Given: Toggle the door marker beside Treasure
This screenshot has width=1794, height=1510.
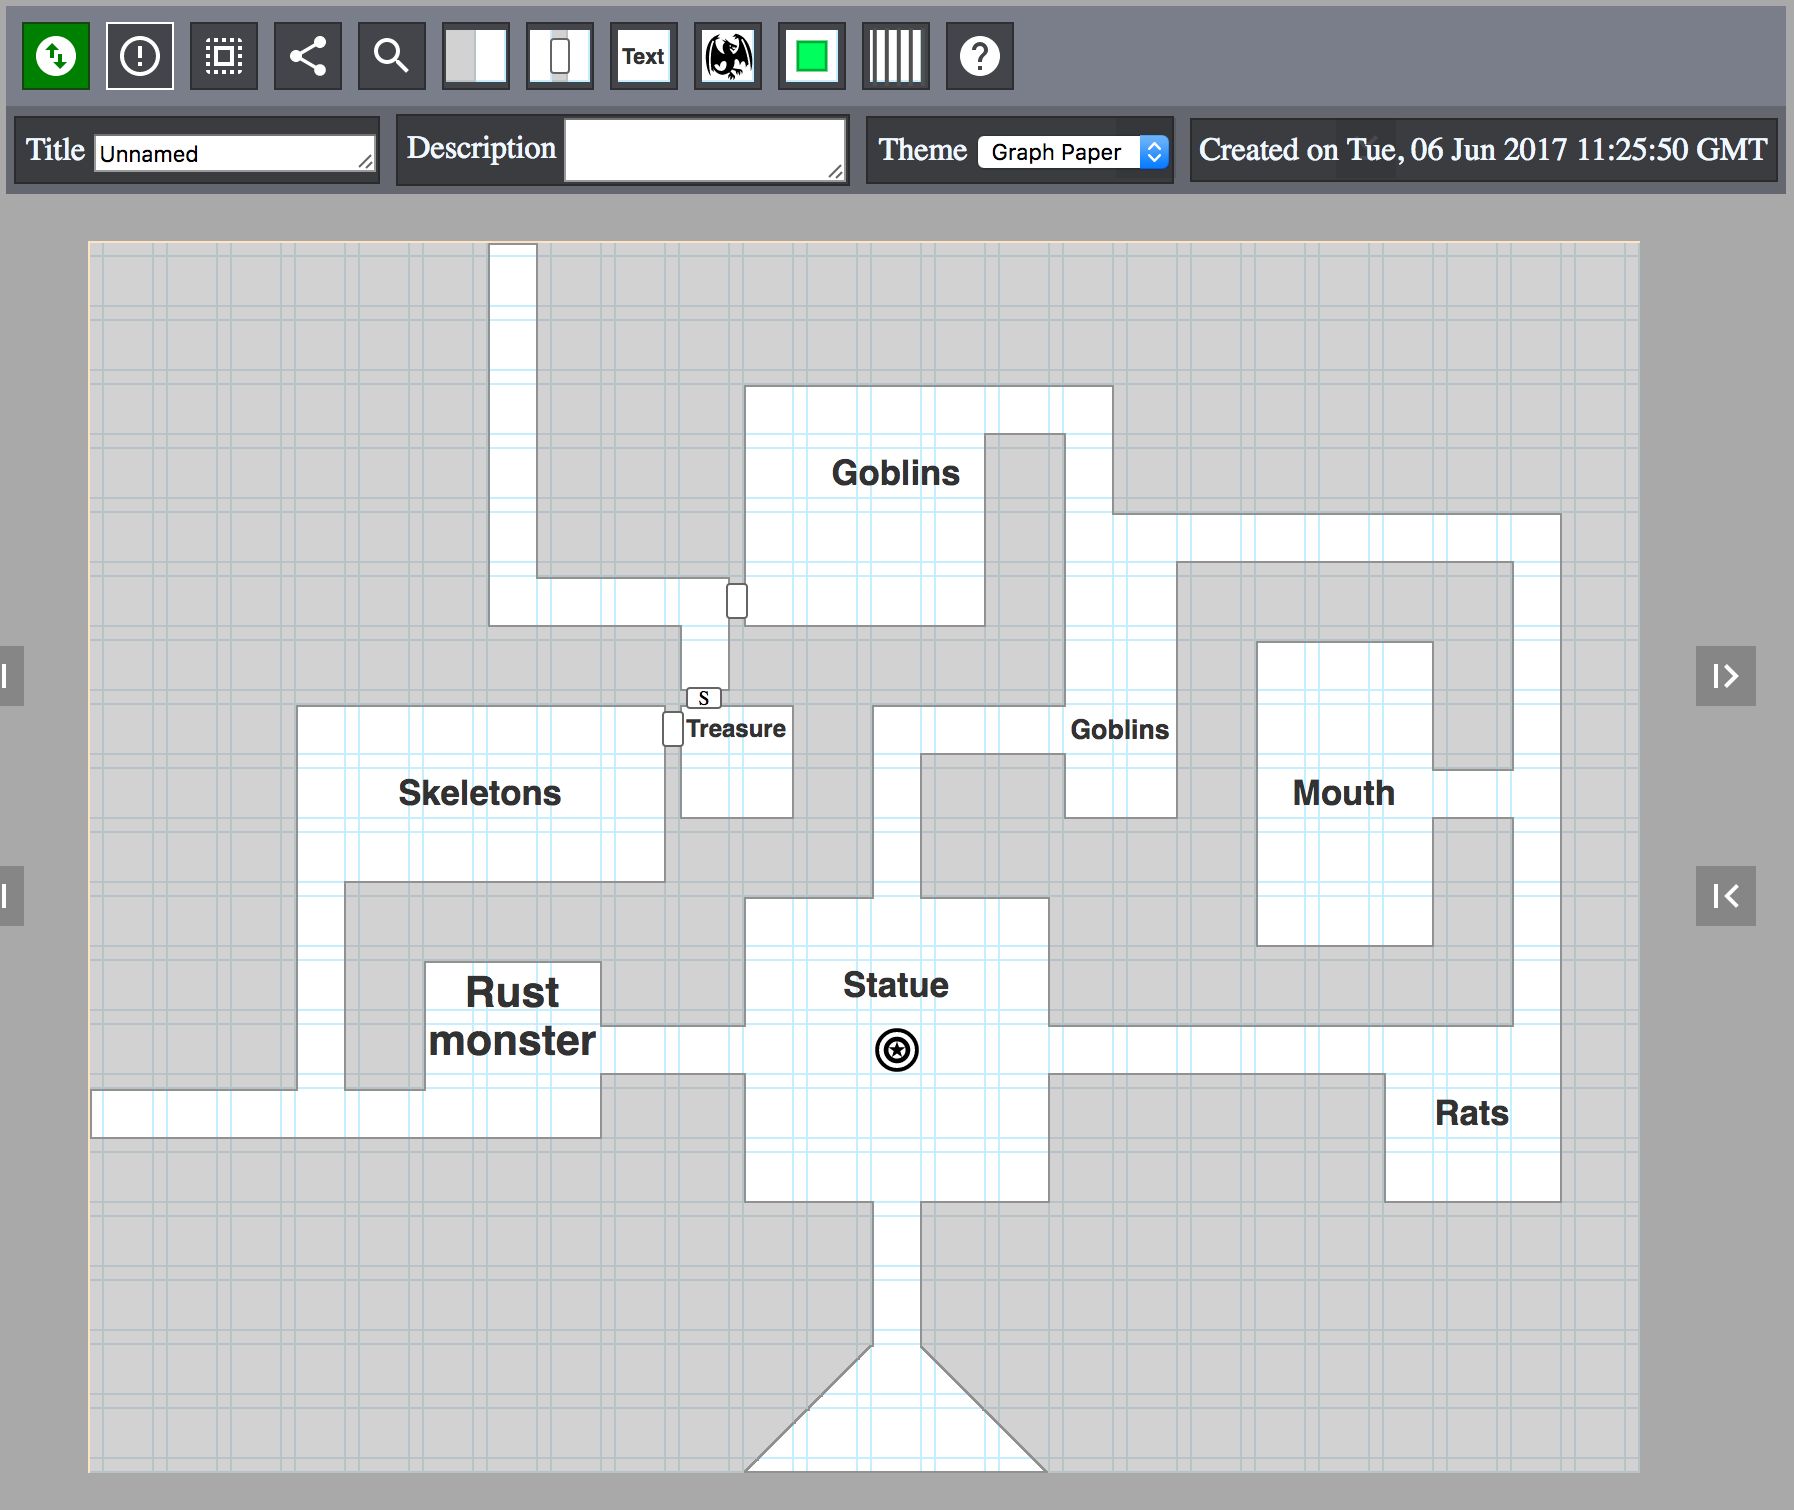Looking at the screenshot, I should (670, 729).
